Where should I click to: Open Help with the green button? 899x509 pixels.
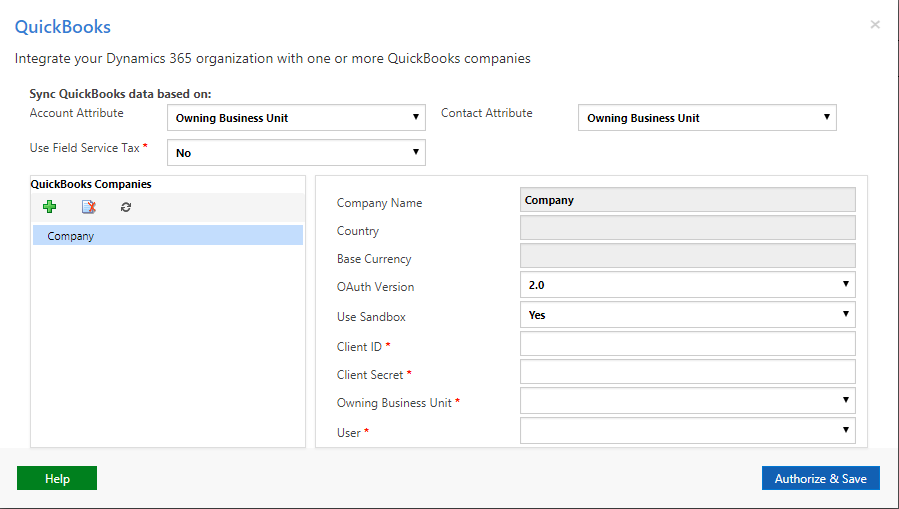point(57,478)
